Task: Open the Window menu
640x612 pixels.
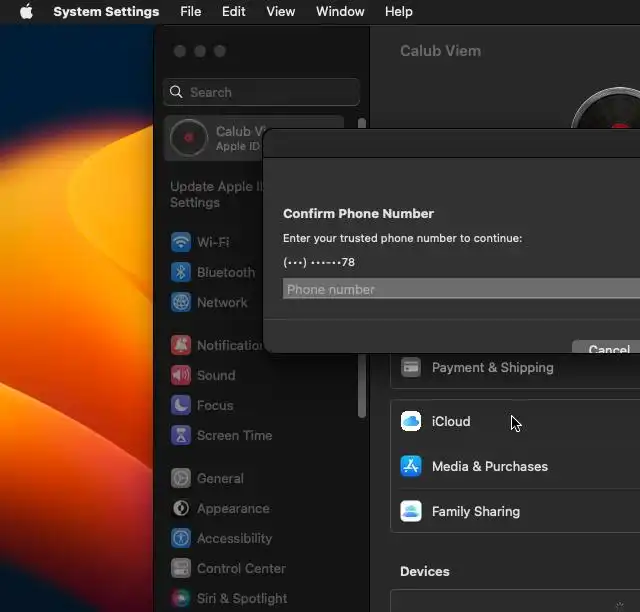Action: pyautogui.click(x=340, y=11)
